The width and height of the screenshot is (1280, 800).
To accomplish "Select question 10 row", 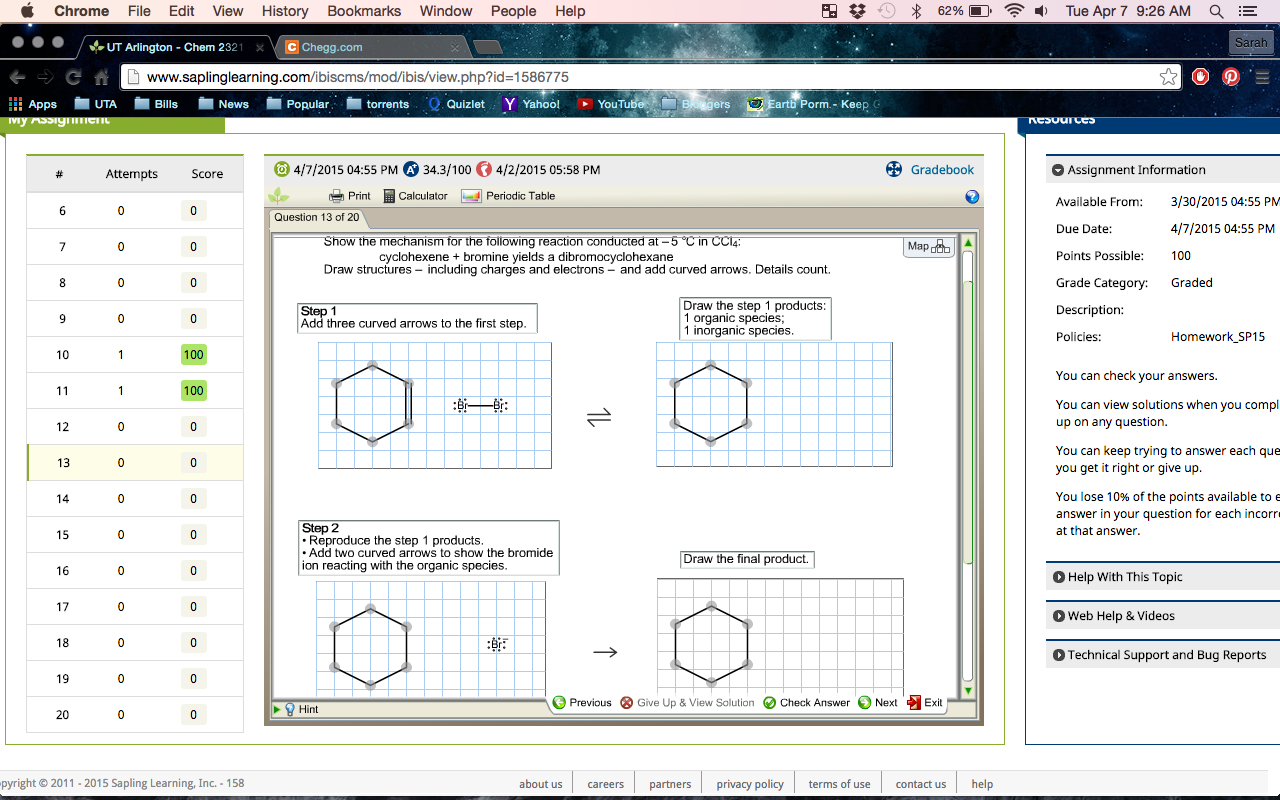I will (x=135, y=355).
